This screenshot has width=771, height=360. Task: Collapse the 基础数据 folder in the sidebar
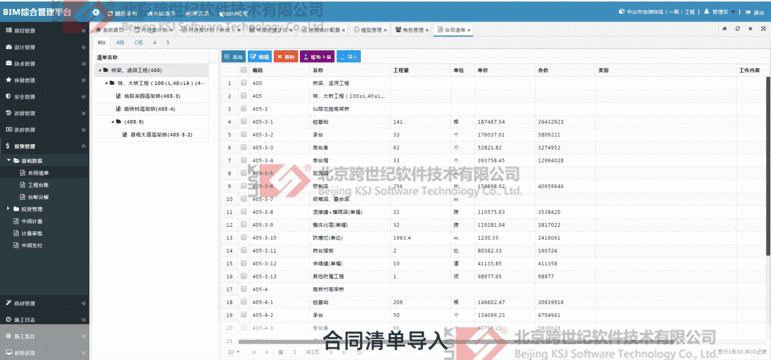click(x=9, y=160)
